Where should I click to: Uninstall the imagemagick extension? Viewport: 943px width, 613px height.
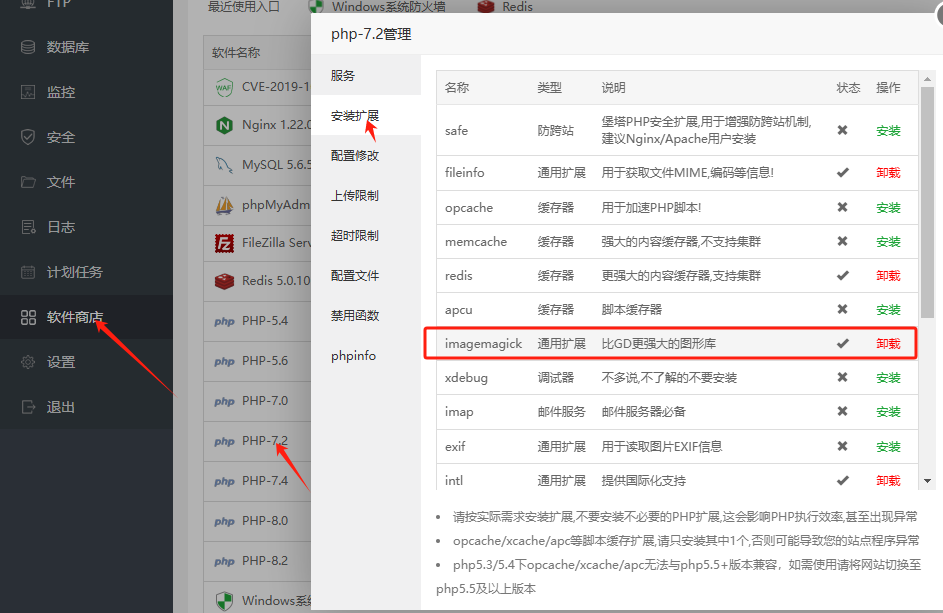coord(888,343)
